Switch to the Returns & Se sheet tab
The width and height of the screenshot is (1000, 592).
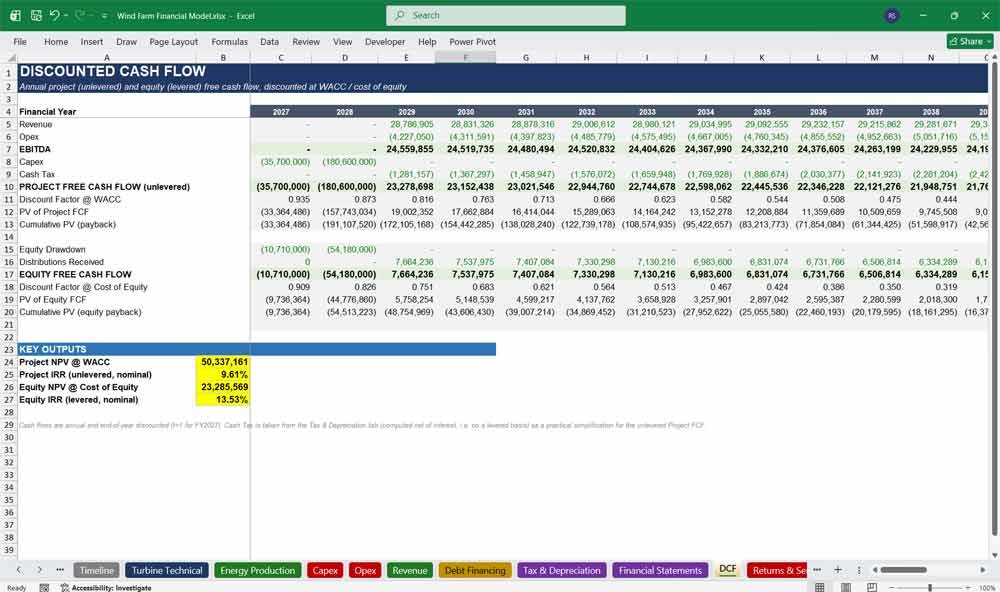click(x=777, y=570)
